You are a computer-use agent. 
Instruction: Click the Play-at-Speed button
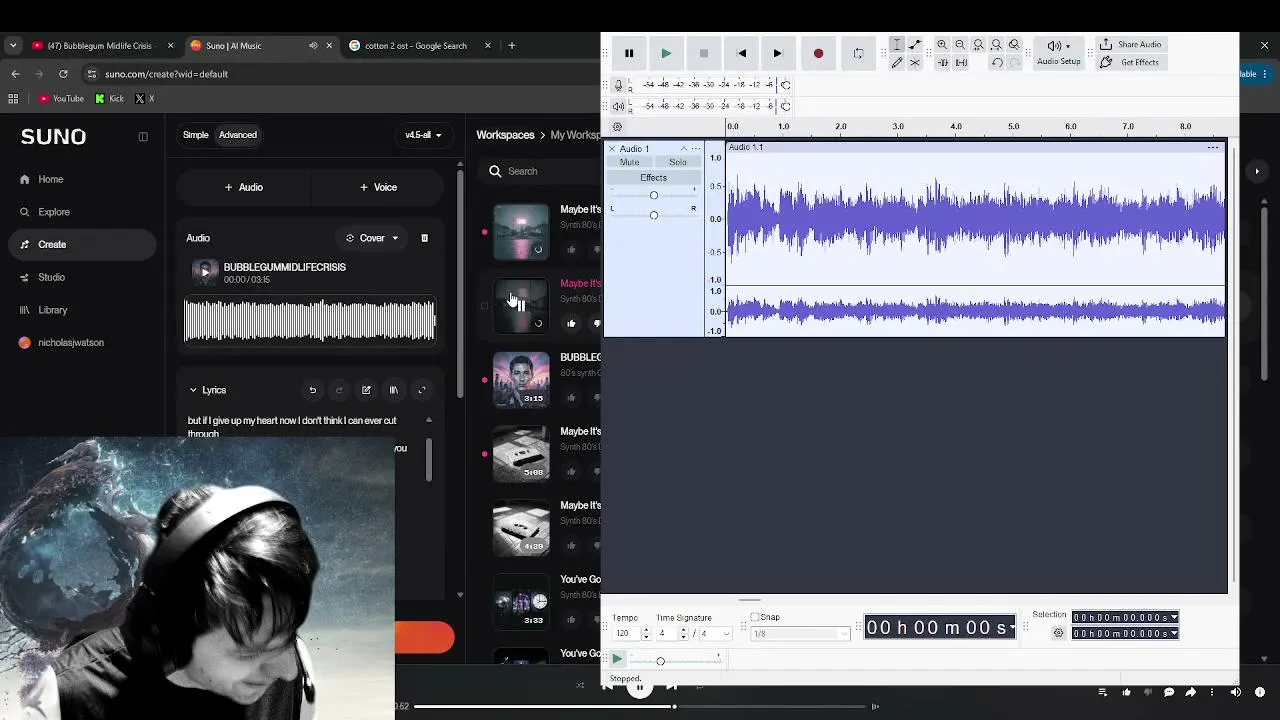coord(617,660)
